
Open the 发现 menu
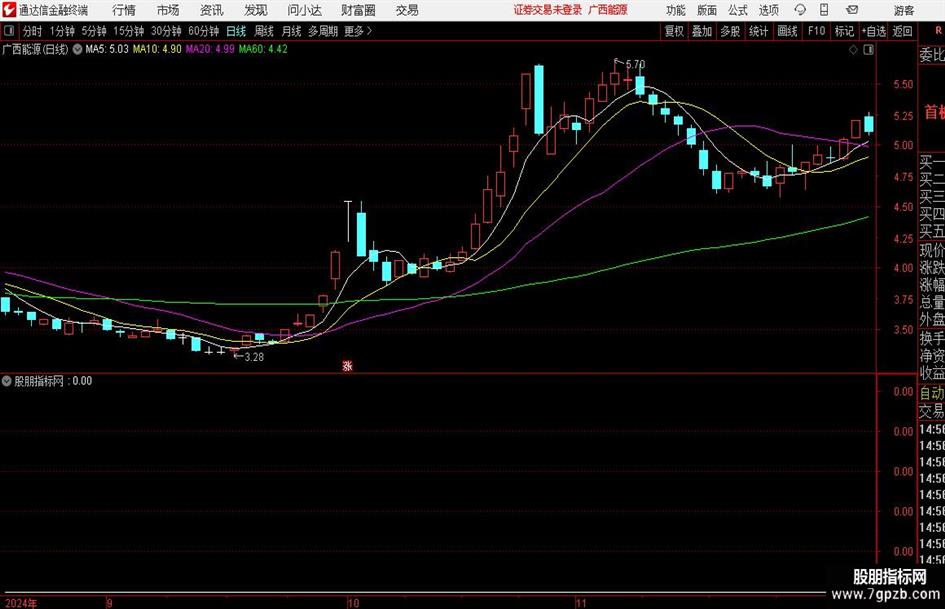(256, 10)
